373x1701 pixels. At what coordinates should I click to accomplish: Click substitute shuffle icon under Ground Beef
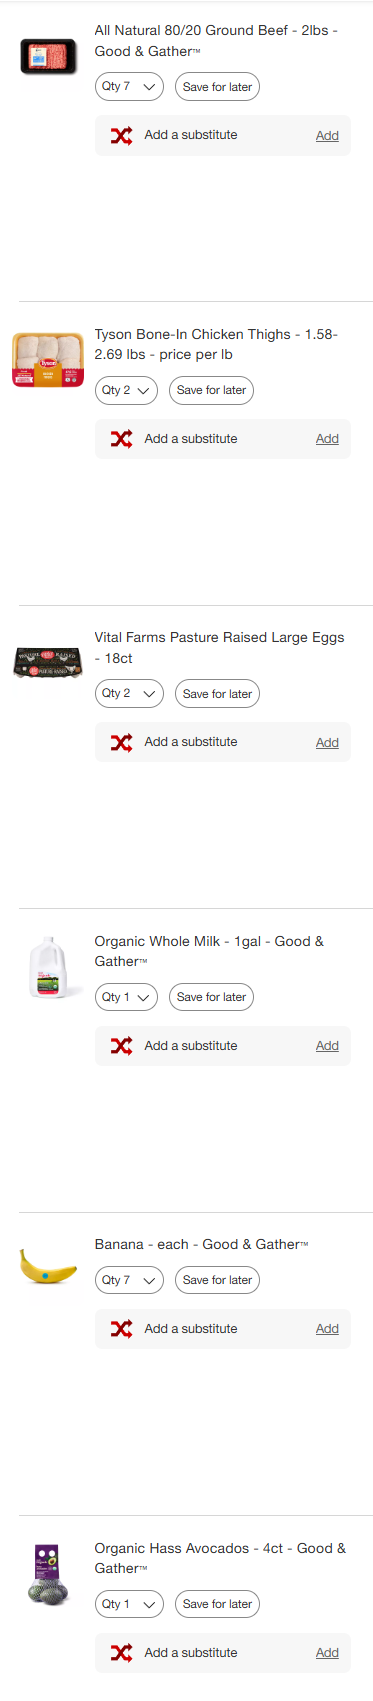(122, 135)
